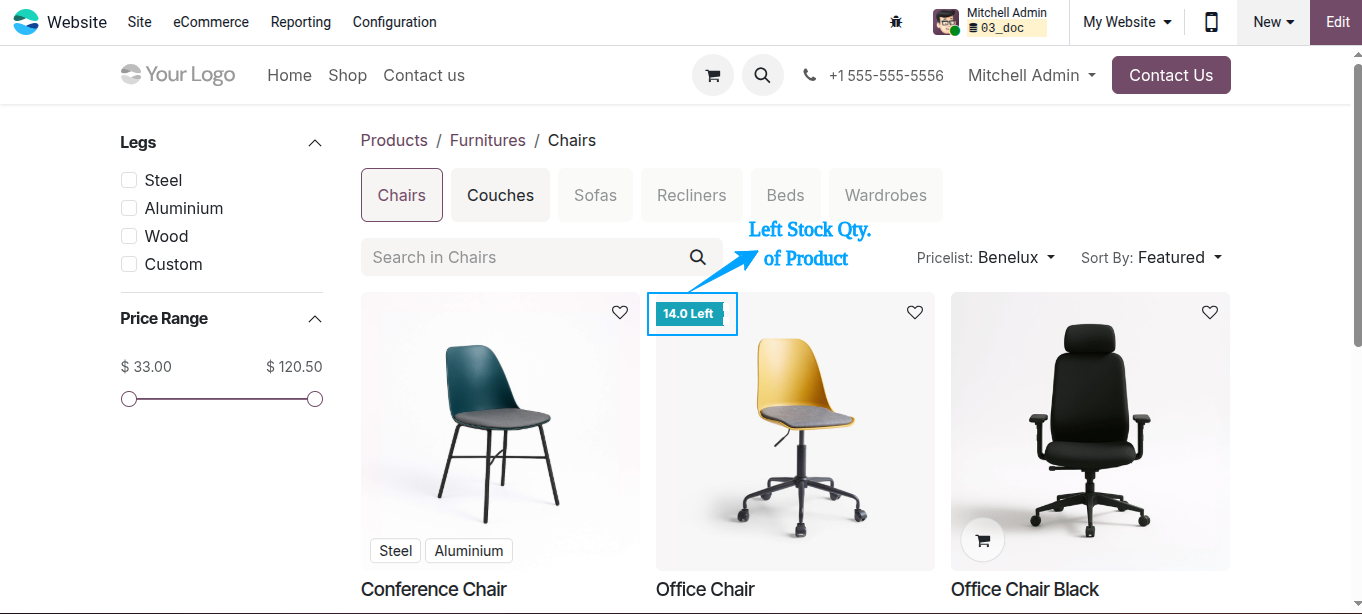This screenshot has height=614, width=1362.
Task: Collapse the Legs filter section
Action: coord(315,143)
